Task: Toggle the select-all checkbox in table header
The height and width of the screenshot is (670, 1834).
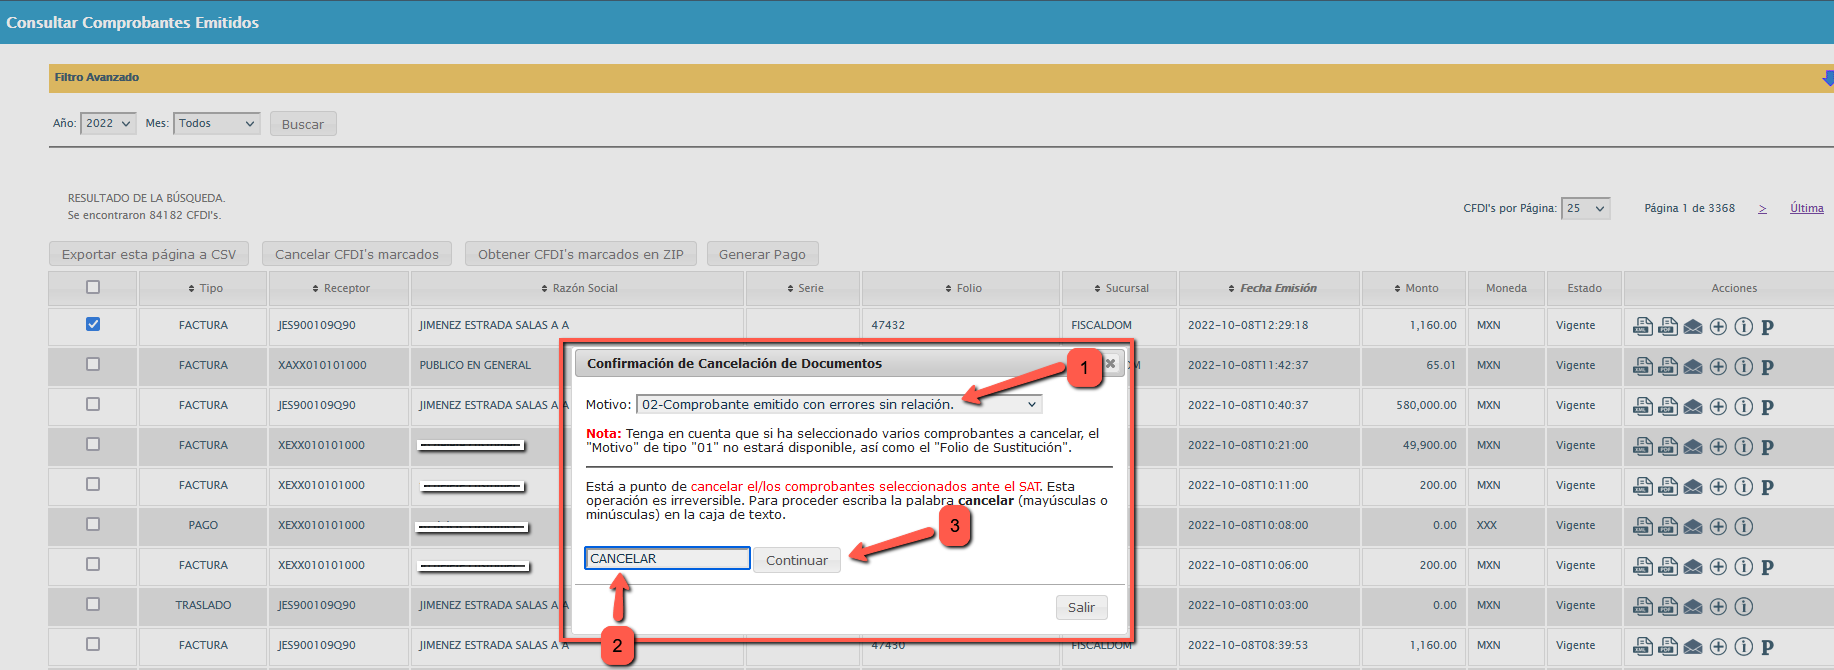Action: (93, 288)
